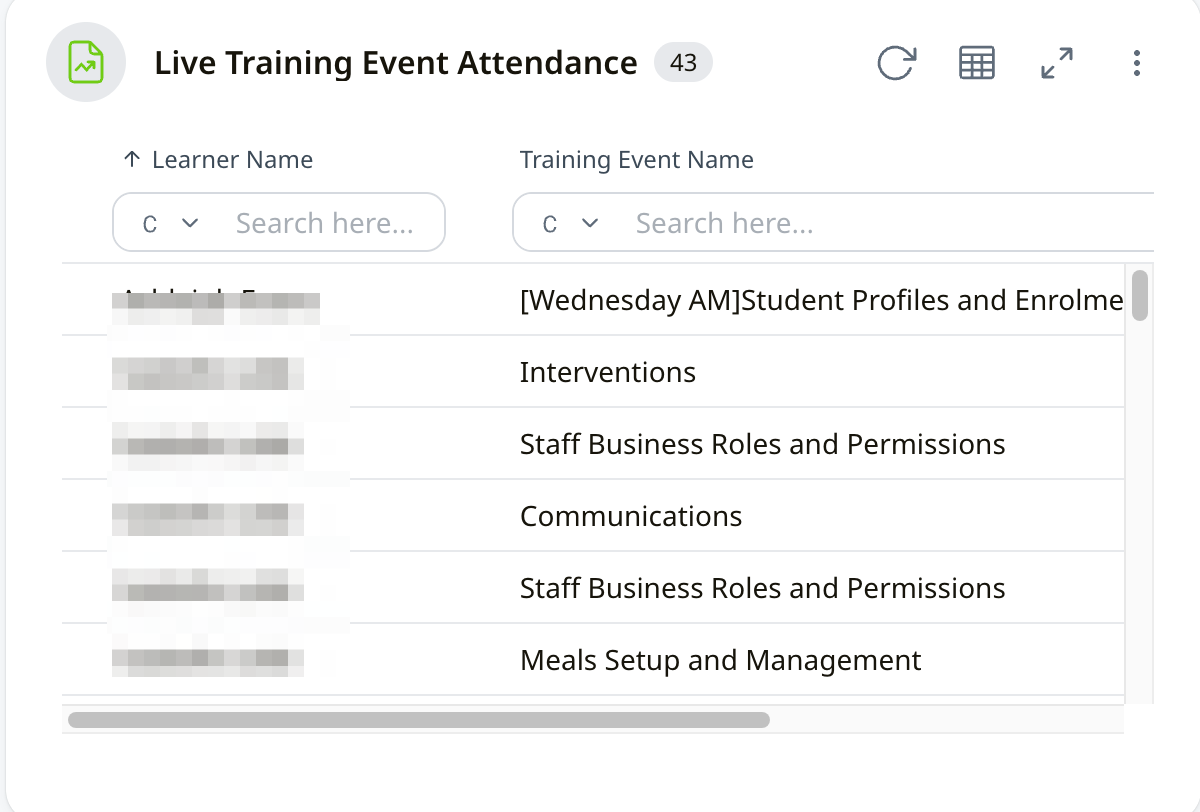The image size is (1200, 812).
Task: Click the vertical scrollbar thumb
Action: pos(1139,295)
